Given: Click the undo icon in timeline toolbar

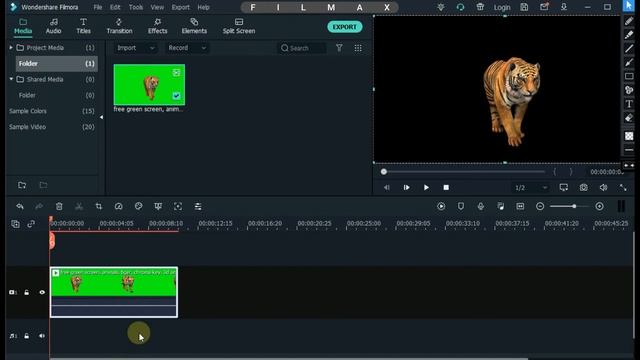Looking at the screenshot, I should pyautogui.click(x=20, y=207).
